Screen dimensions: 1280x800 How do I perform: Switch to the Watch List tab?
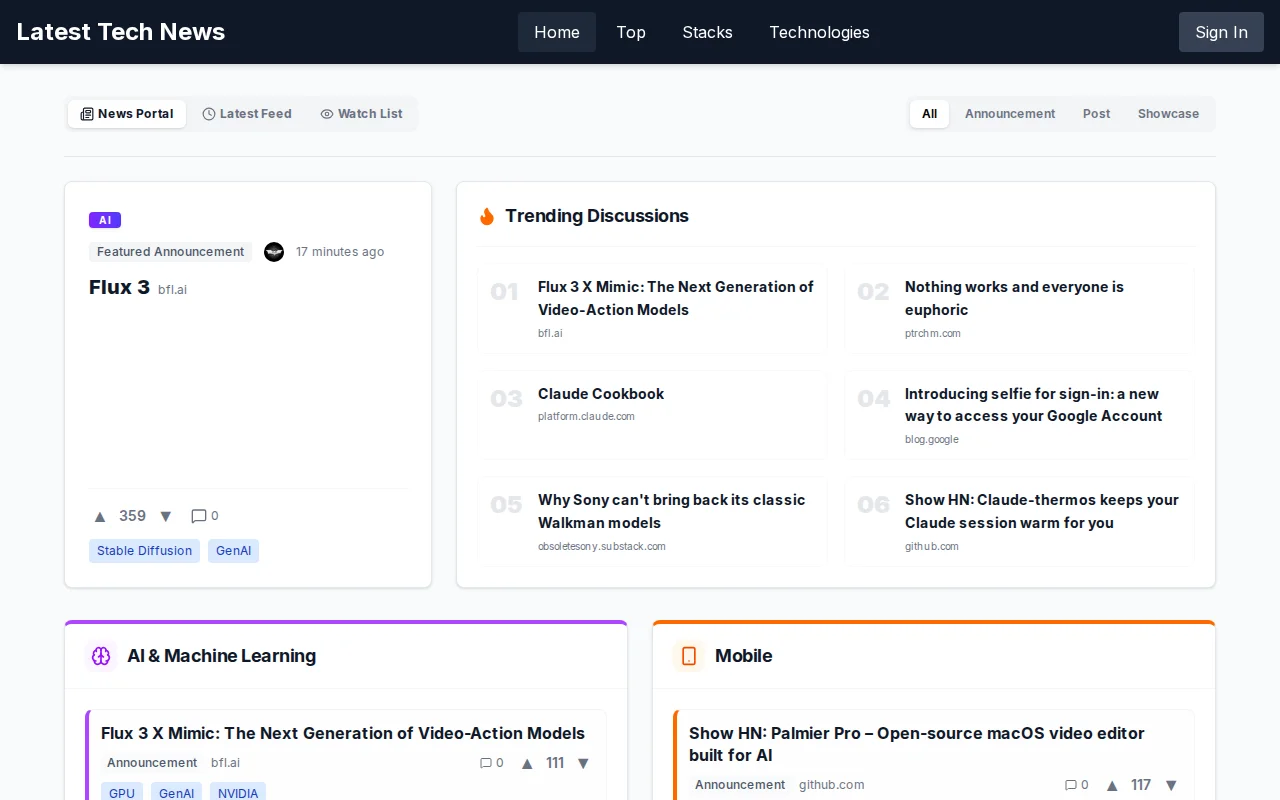pyautogui.click(x=361, y=114)
